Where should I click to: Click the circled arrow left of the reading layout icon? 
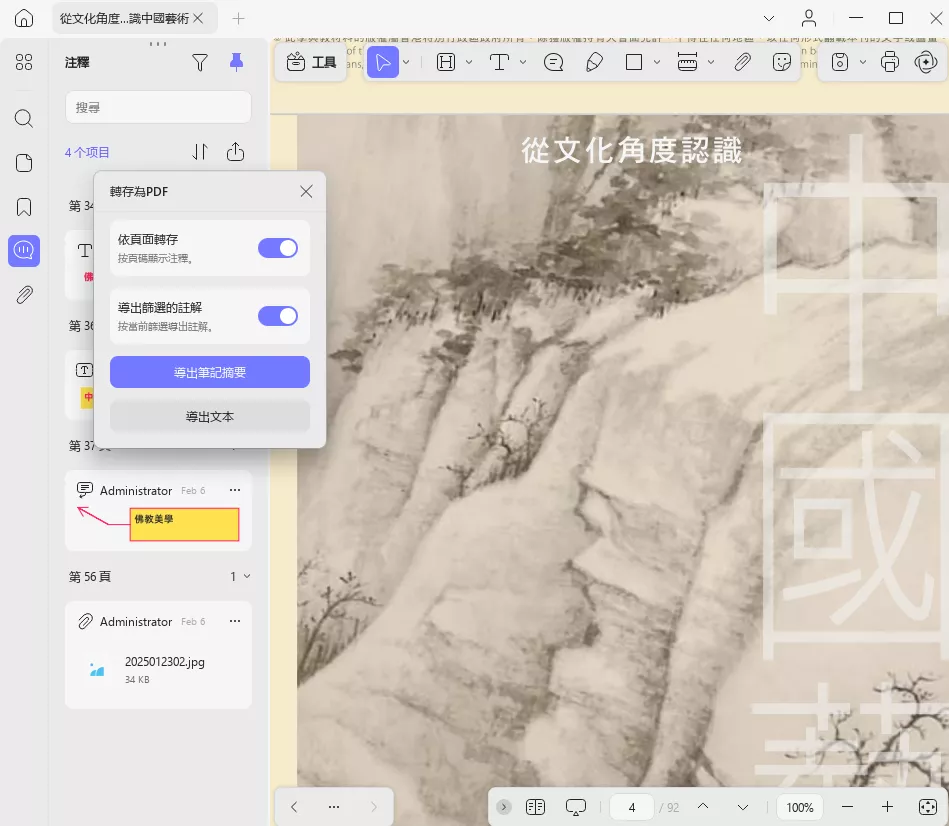point(504,807)
